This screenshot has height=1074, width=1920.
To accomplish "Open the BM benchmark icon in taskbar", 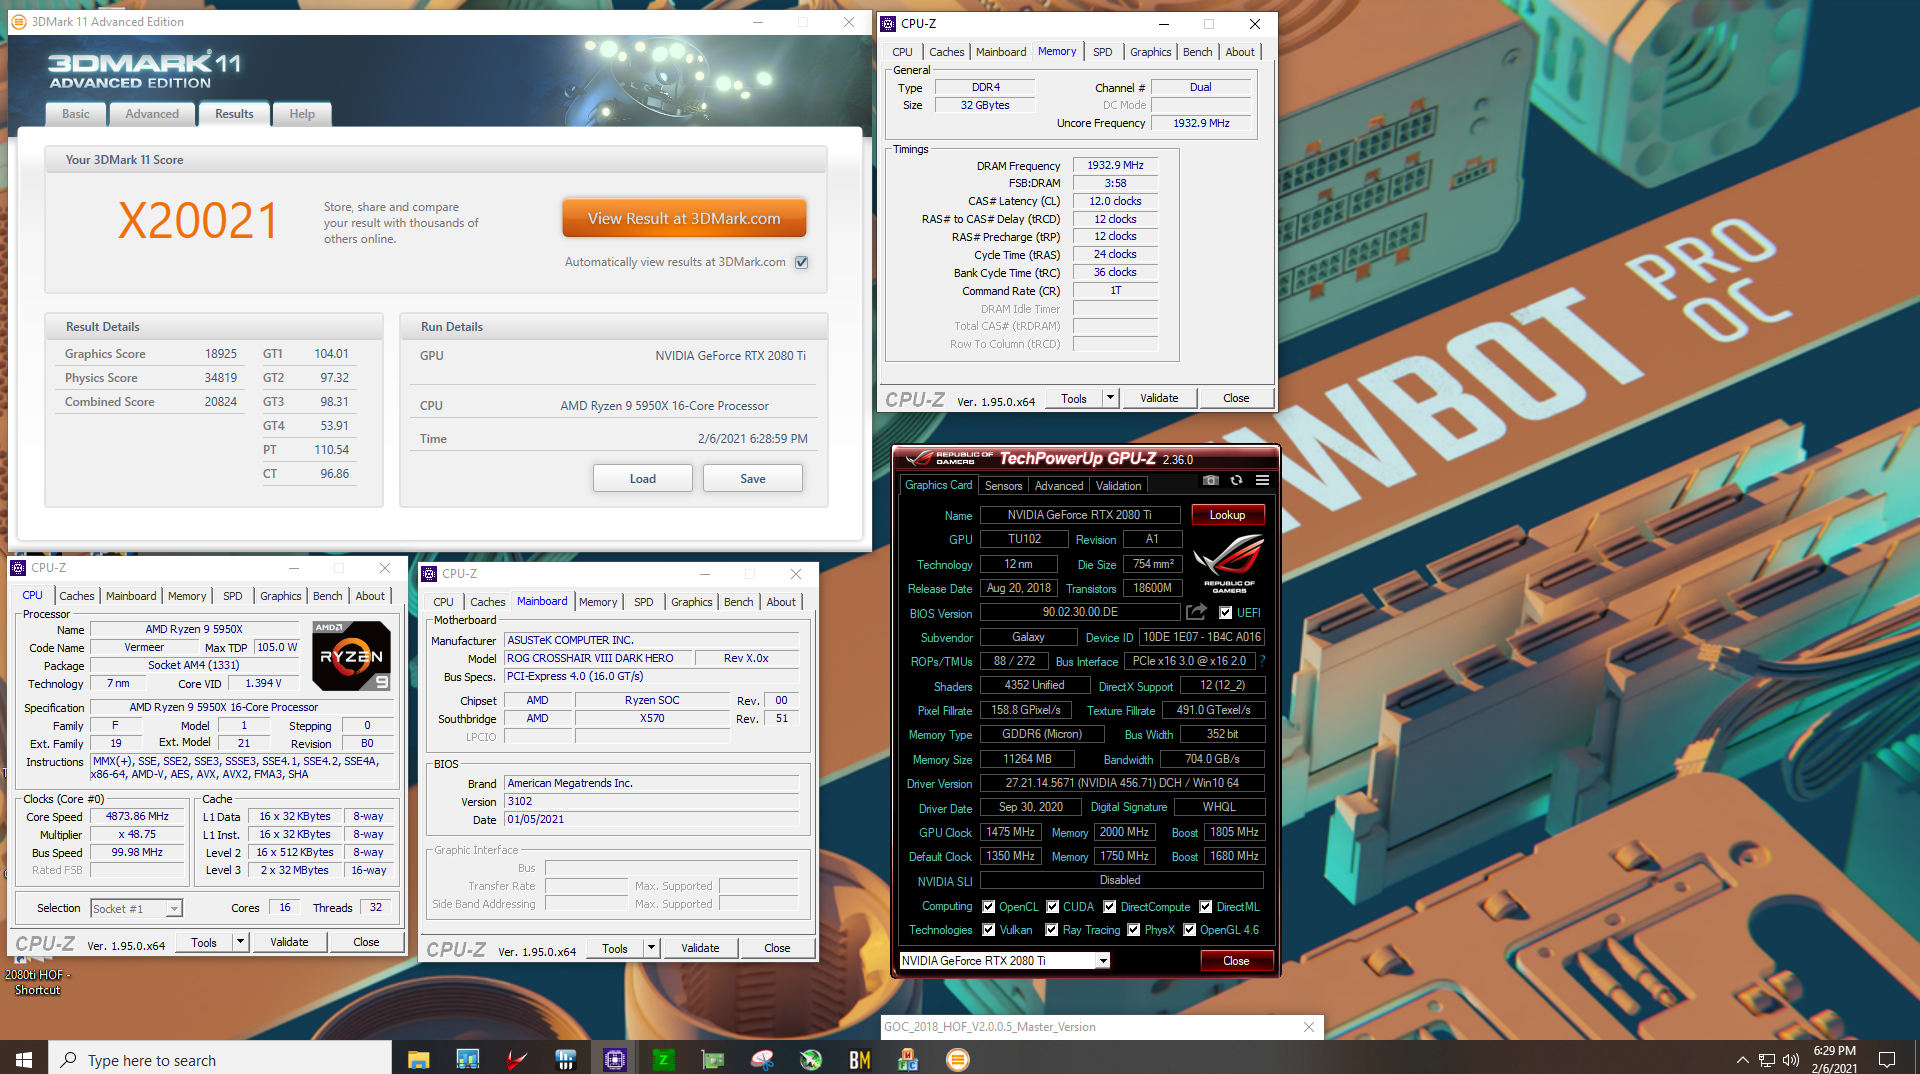I will pos(860,1059).
